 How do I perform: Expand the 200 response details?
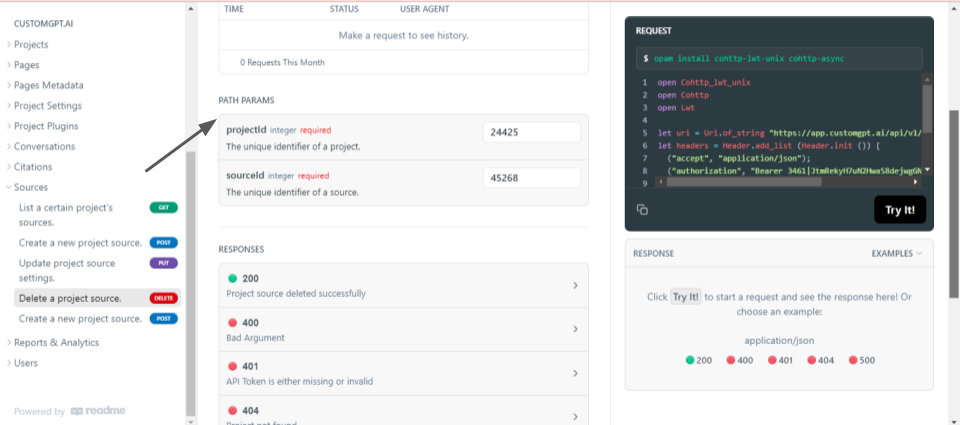click(x=403, y=285)
